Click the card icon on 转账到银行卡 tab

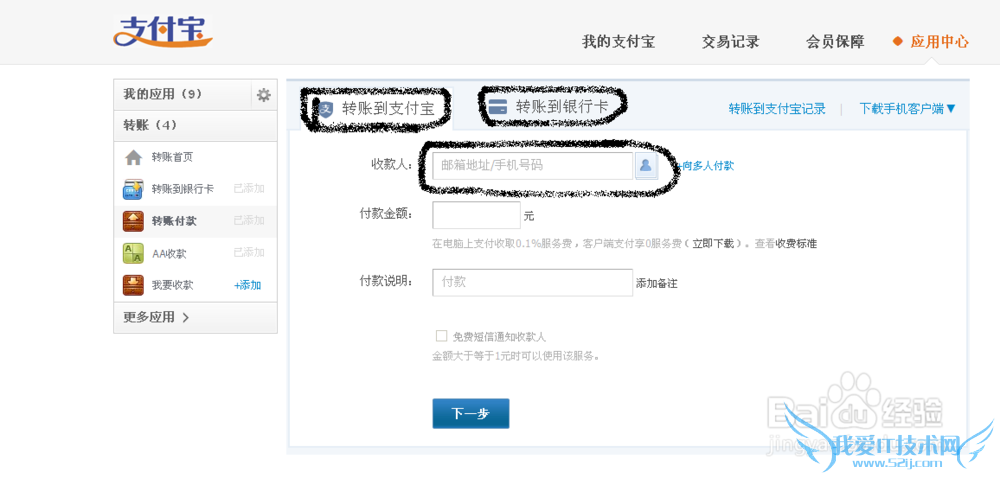pos(497,106)
